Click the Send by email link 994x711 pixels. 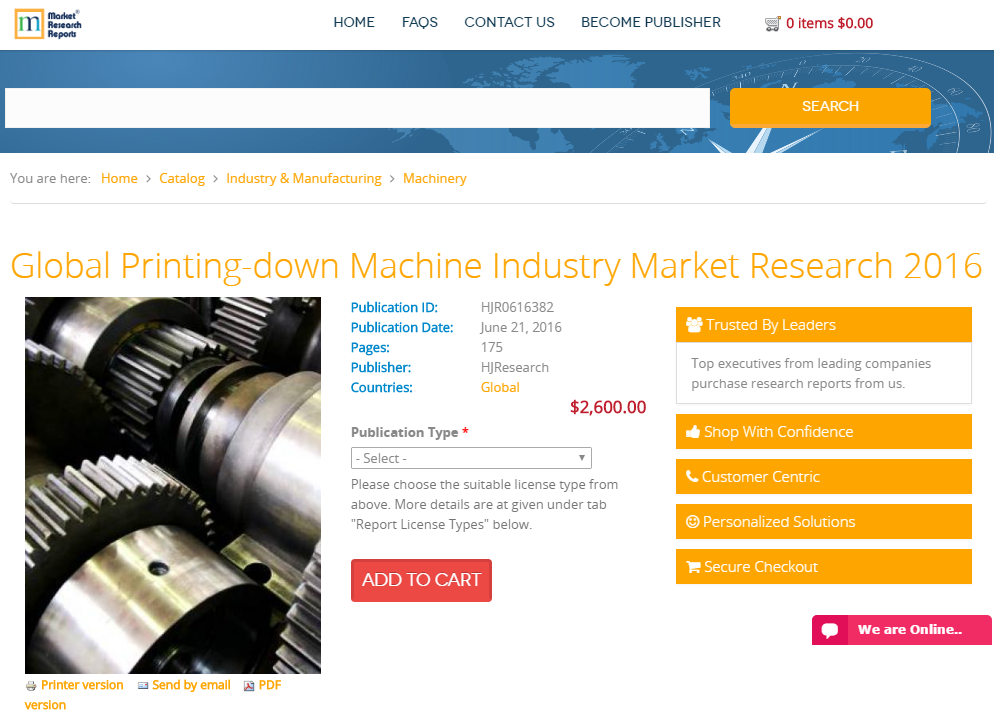(191, 685)
